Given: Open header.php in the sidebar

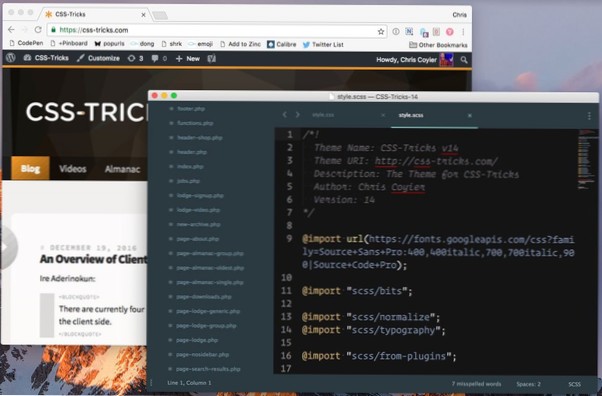Looking at the screenshot, I should [192, 152].
